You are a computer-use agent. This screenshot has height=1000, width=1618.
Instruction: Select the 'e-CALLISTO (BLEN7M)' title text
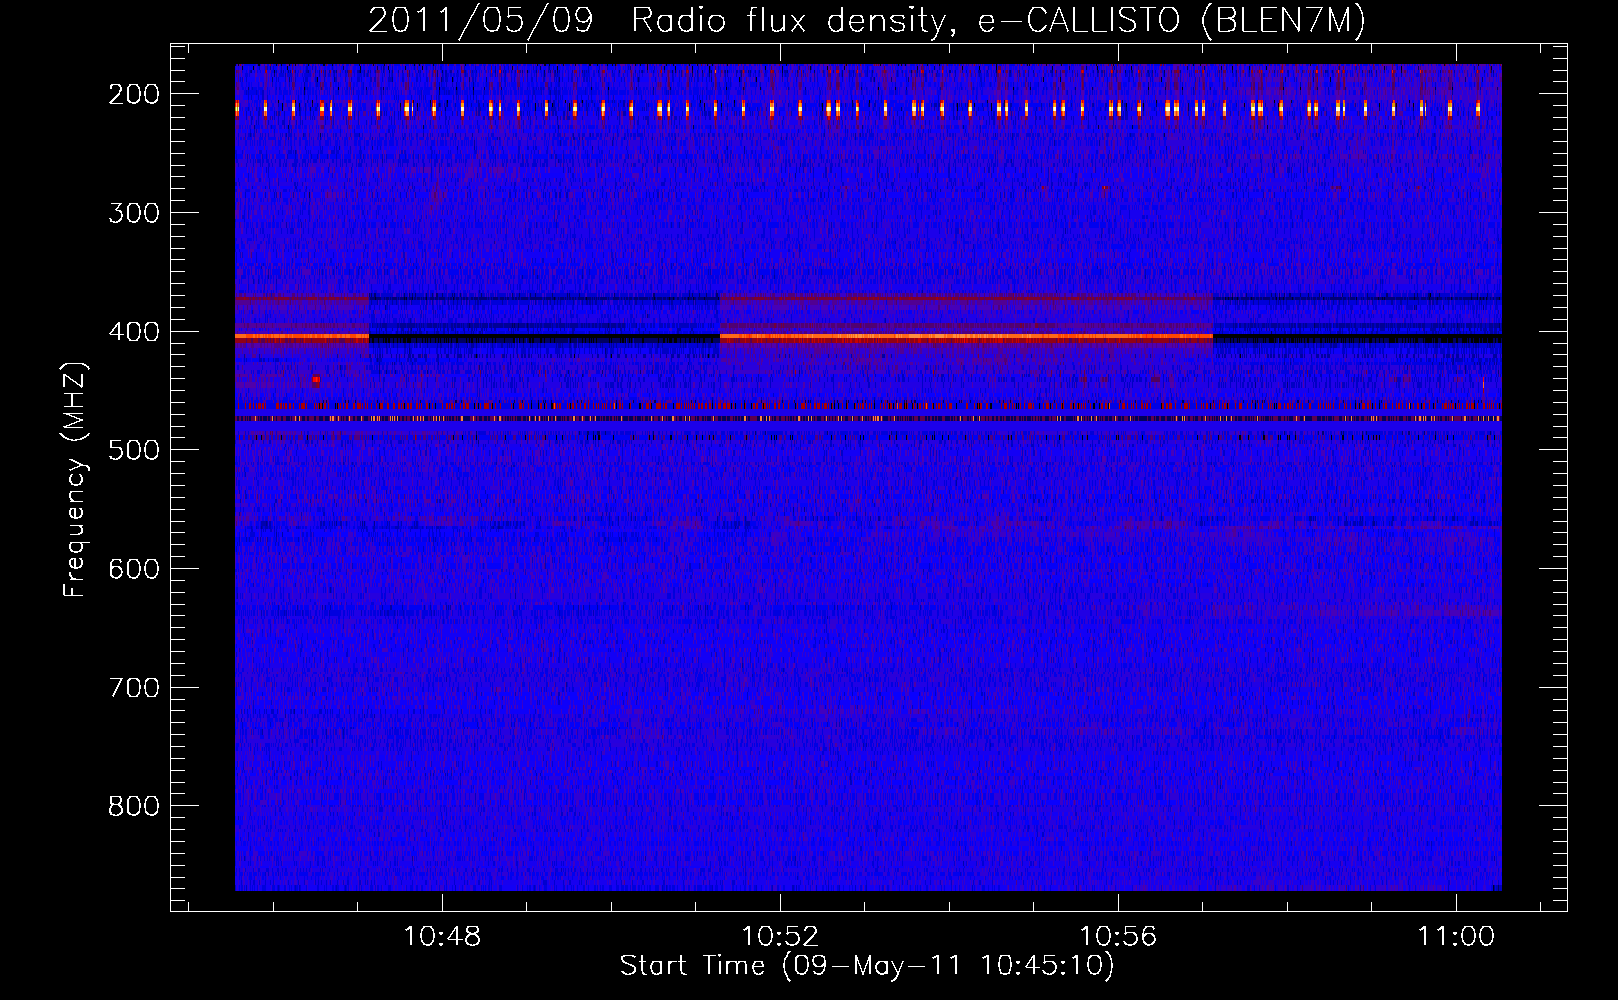click(x=1171, y=21)
